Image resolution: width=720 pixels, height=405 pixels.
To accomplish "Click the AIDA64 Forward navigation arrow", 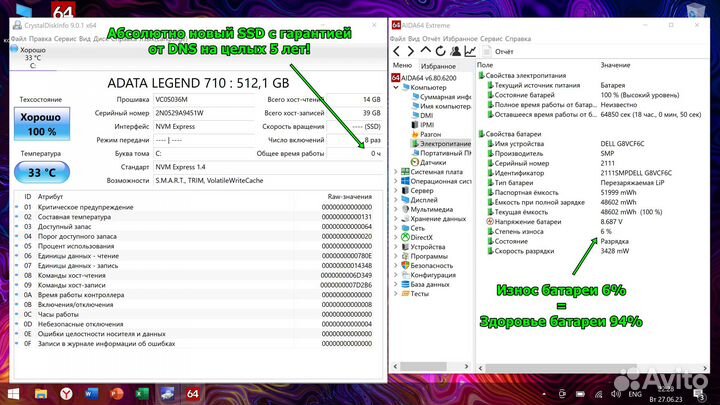I will (412, 50).
